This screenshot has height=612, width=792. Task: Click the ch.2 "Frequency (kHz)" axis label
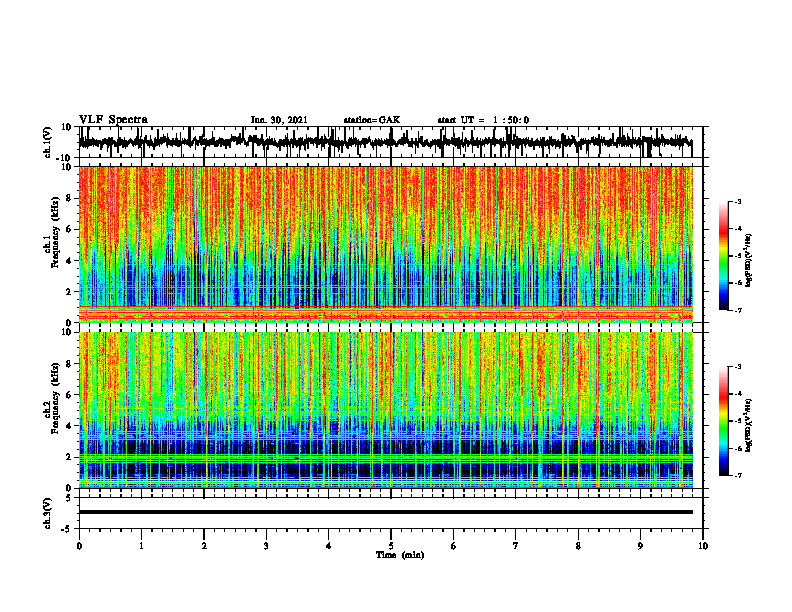(x=54, y=397)
